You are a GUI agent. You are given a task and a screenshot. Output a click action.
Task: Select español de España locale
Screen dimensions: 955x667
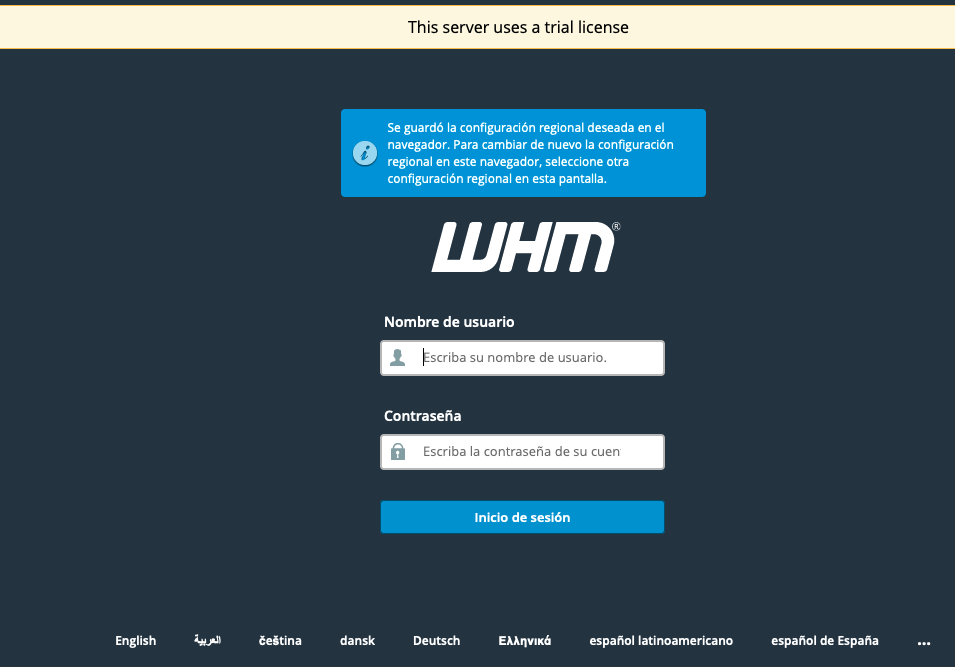coord(825,641)
